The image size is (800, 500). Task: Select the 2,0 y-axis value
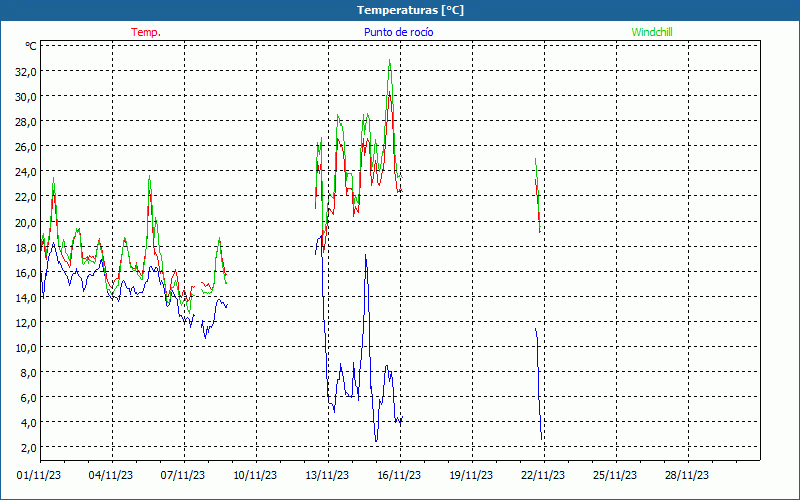click(28, 447)
